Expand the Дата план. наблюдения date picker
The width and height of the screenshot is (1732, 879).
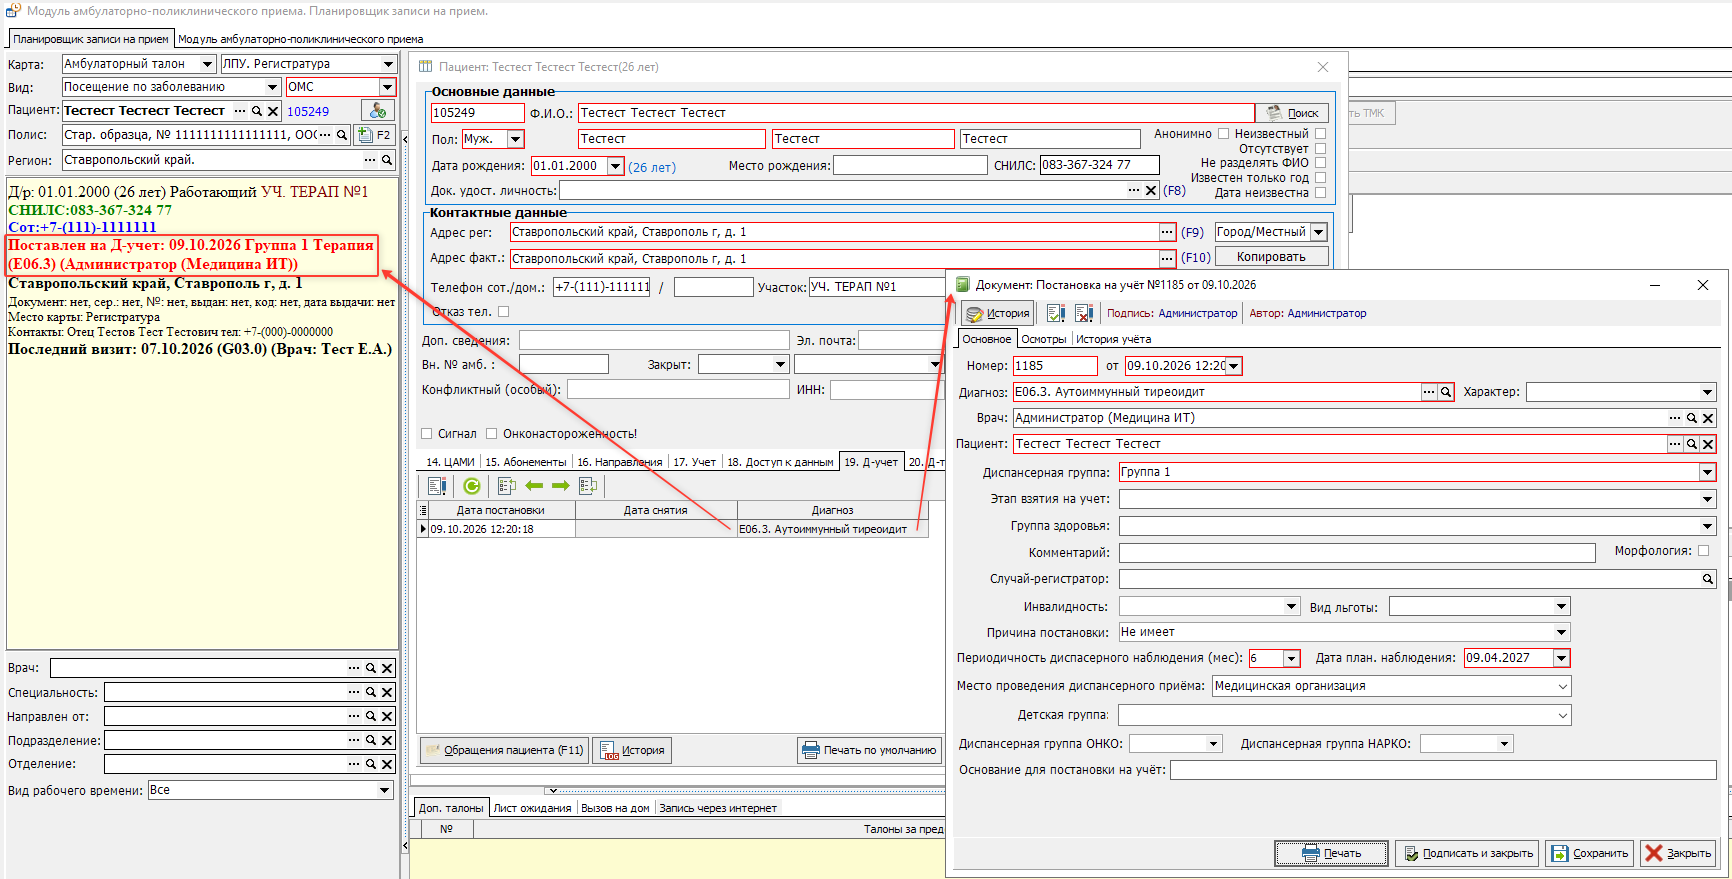point(1561,658)
